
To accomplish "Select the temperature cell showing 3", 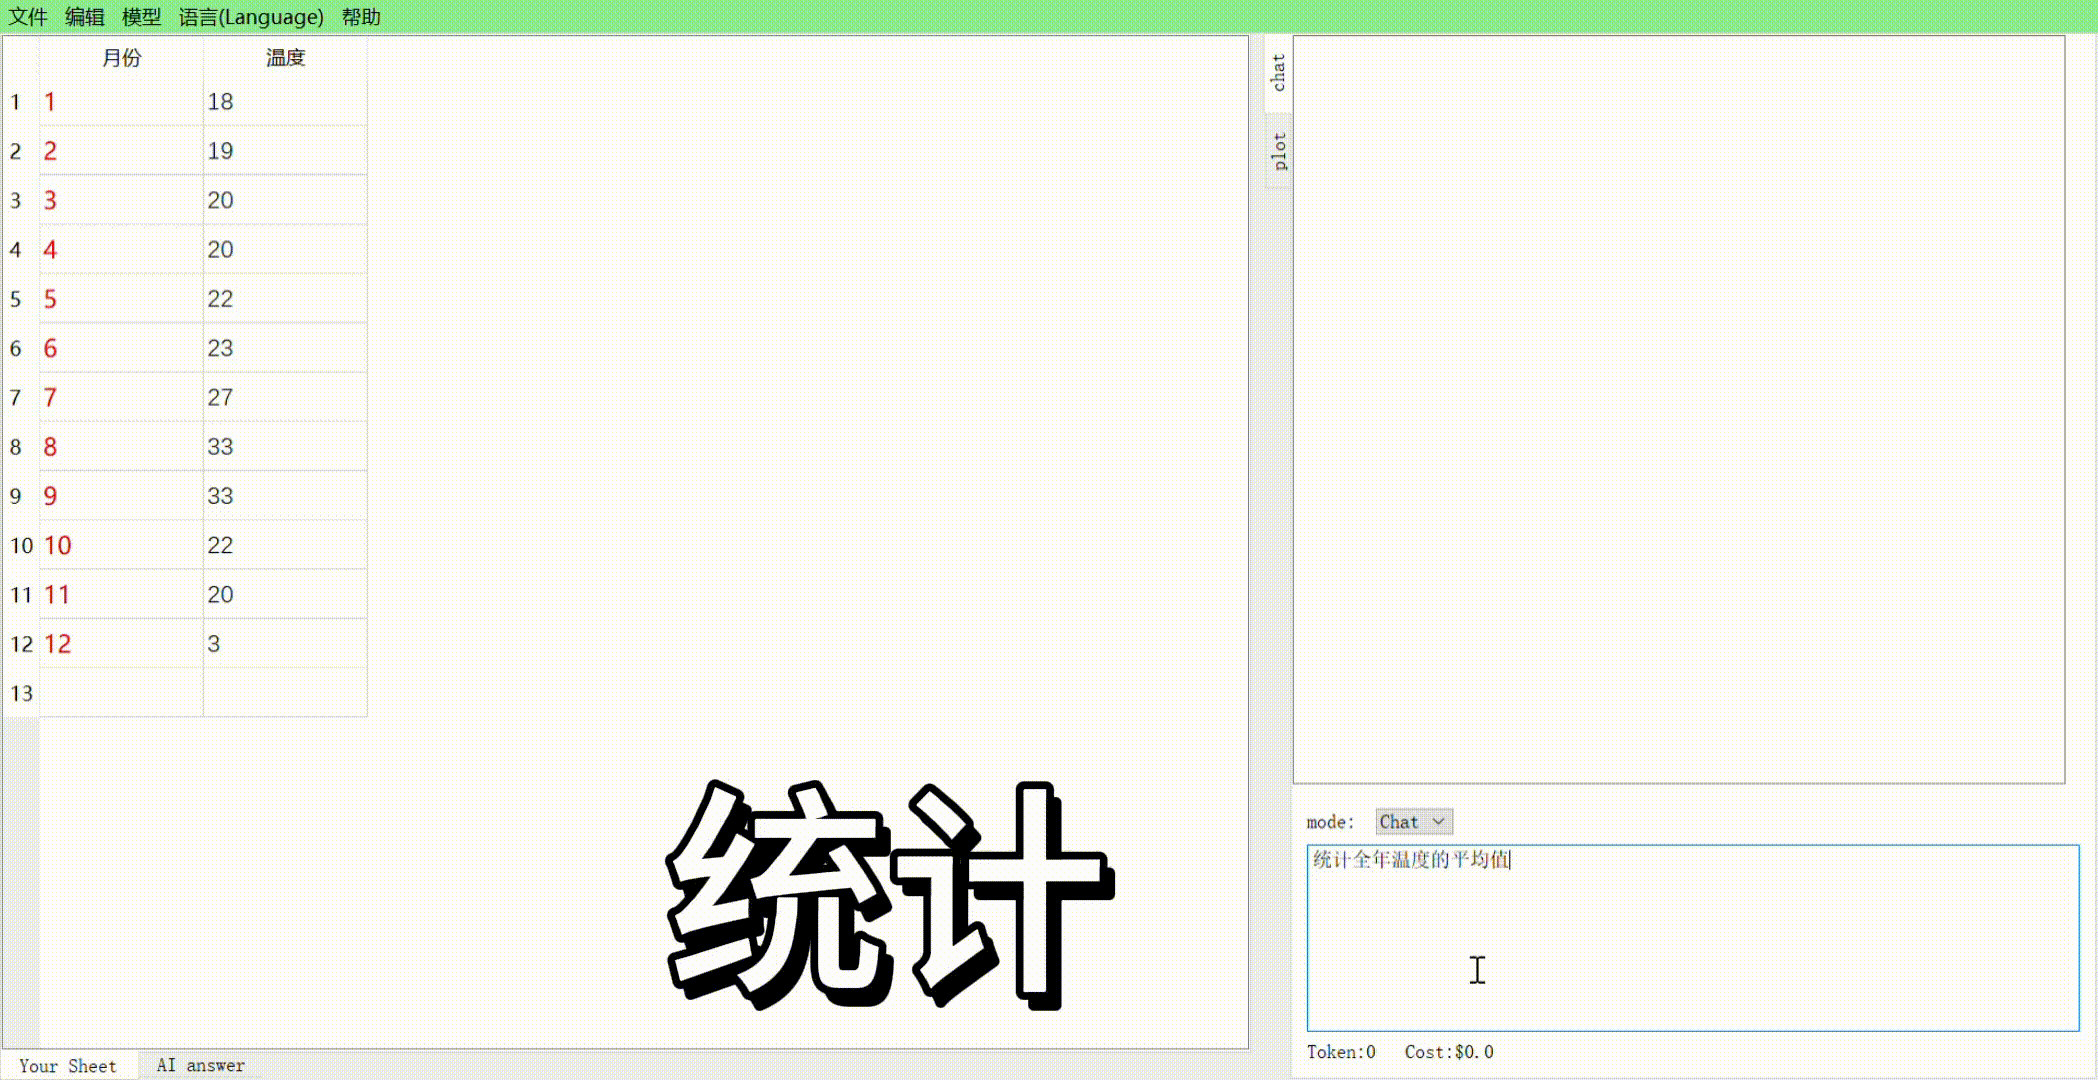I will coord(284,644).
